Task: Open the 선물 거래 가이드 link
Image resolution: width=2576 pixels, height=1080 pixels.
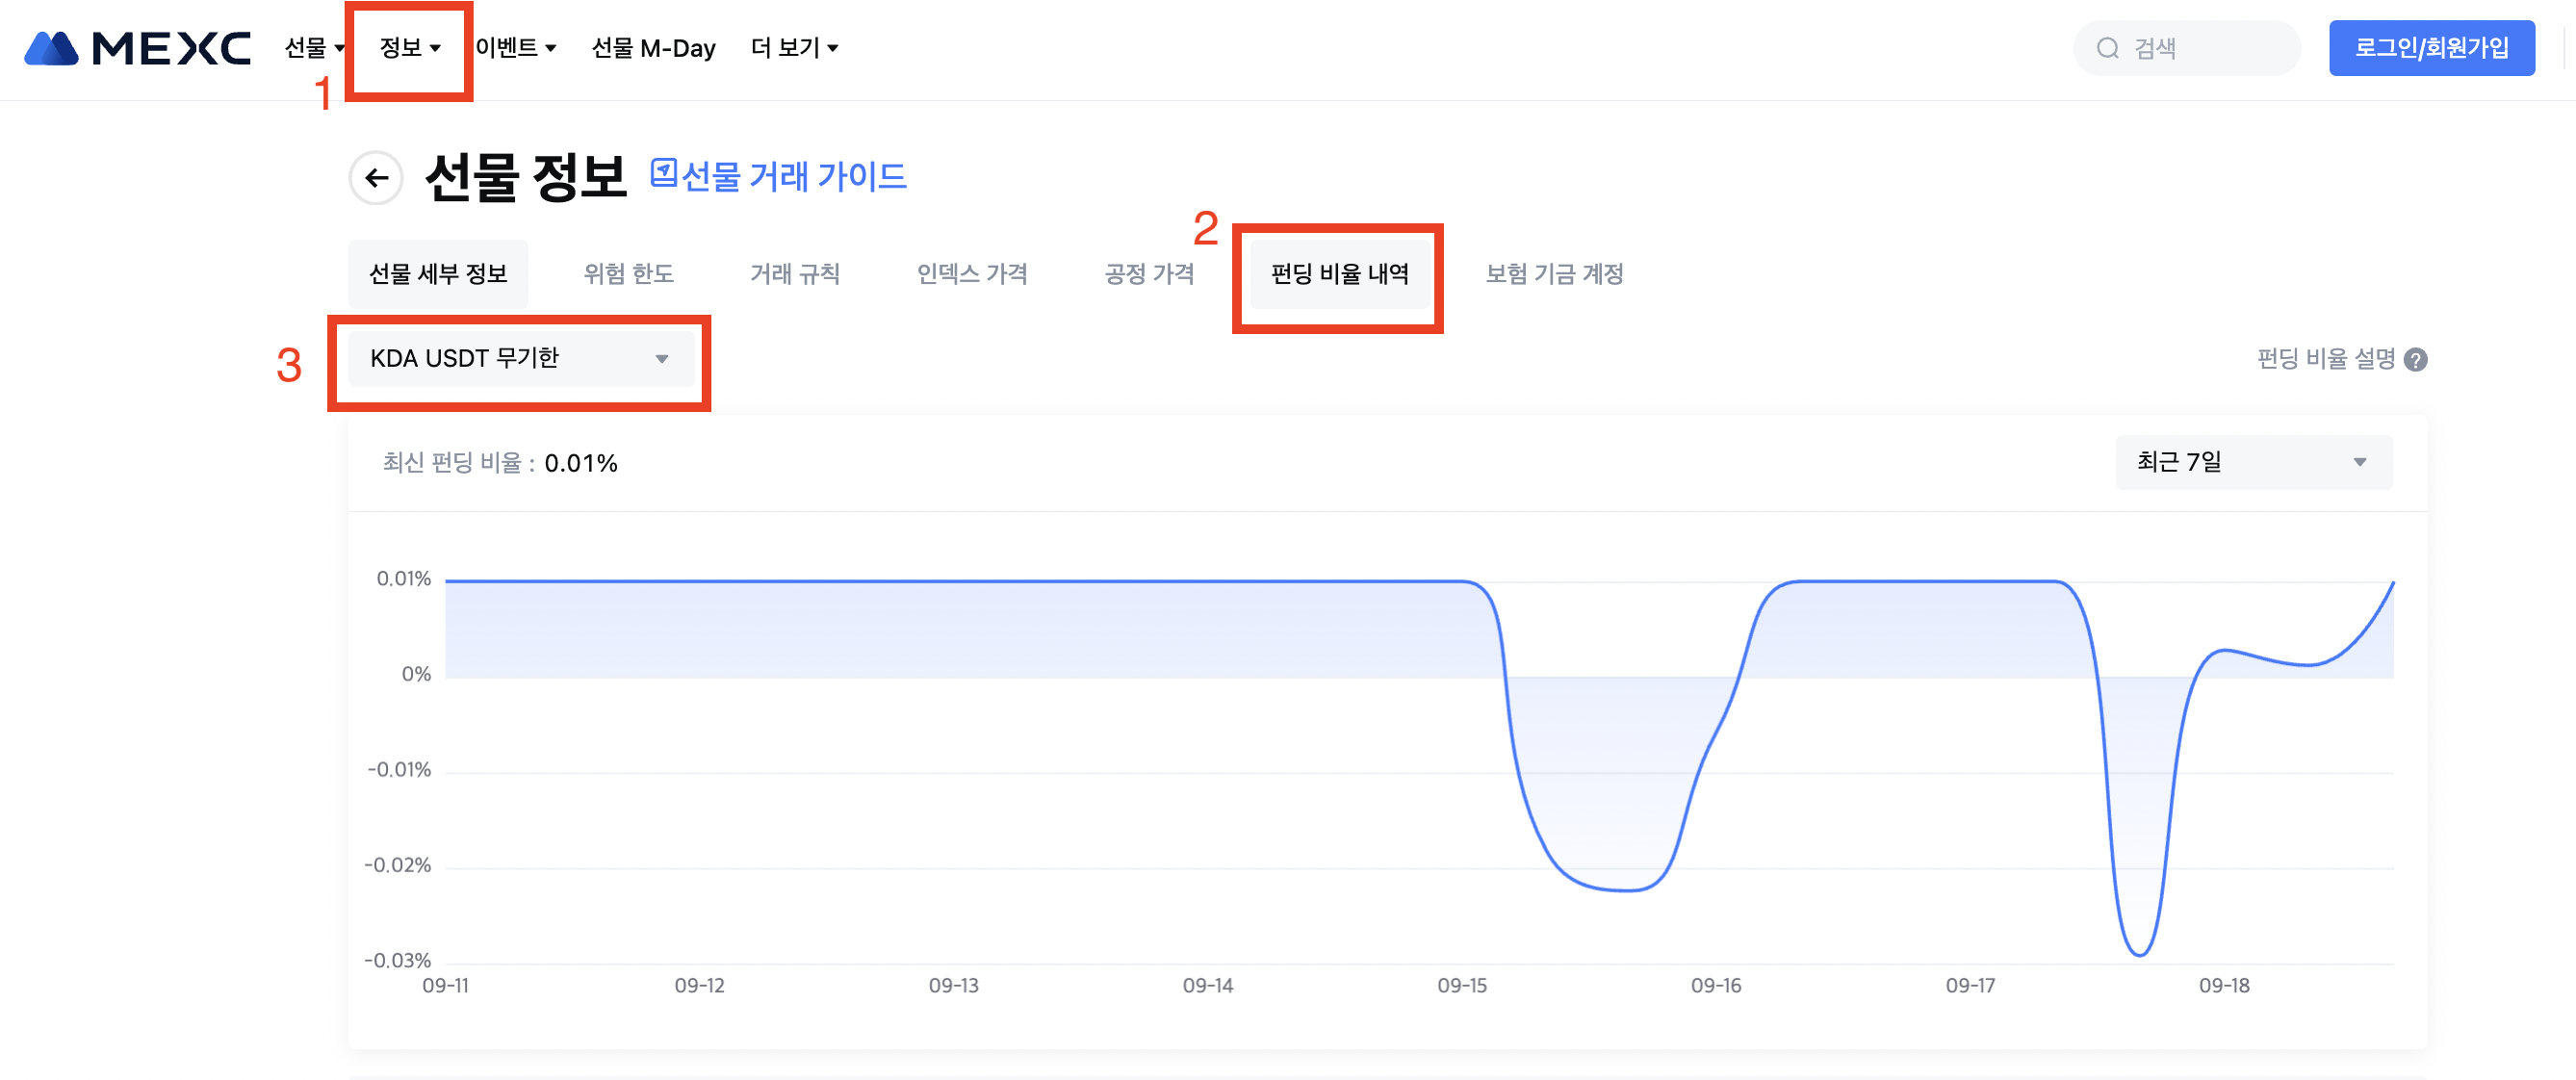Action: tap(793, 177)
